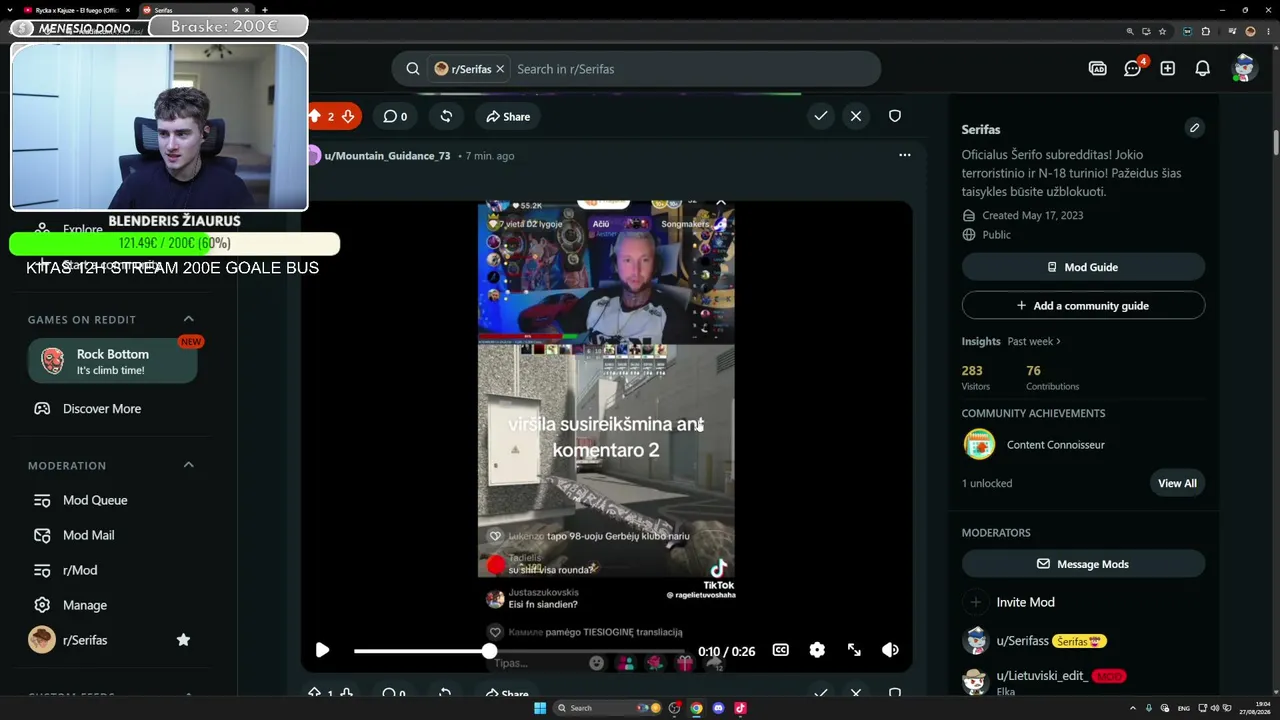Image resolution: width=1280 pixels, height=720 pixels.
Task: Go to r/Mod
Action: pyautogui.click(x=80, y=570)
